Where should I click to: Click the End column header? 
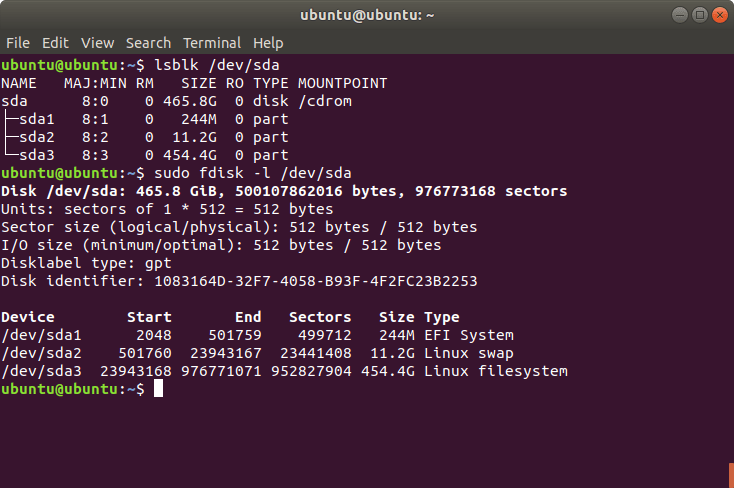pos(248,317)
